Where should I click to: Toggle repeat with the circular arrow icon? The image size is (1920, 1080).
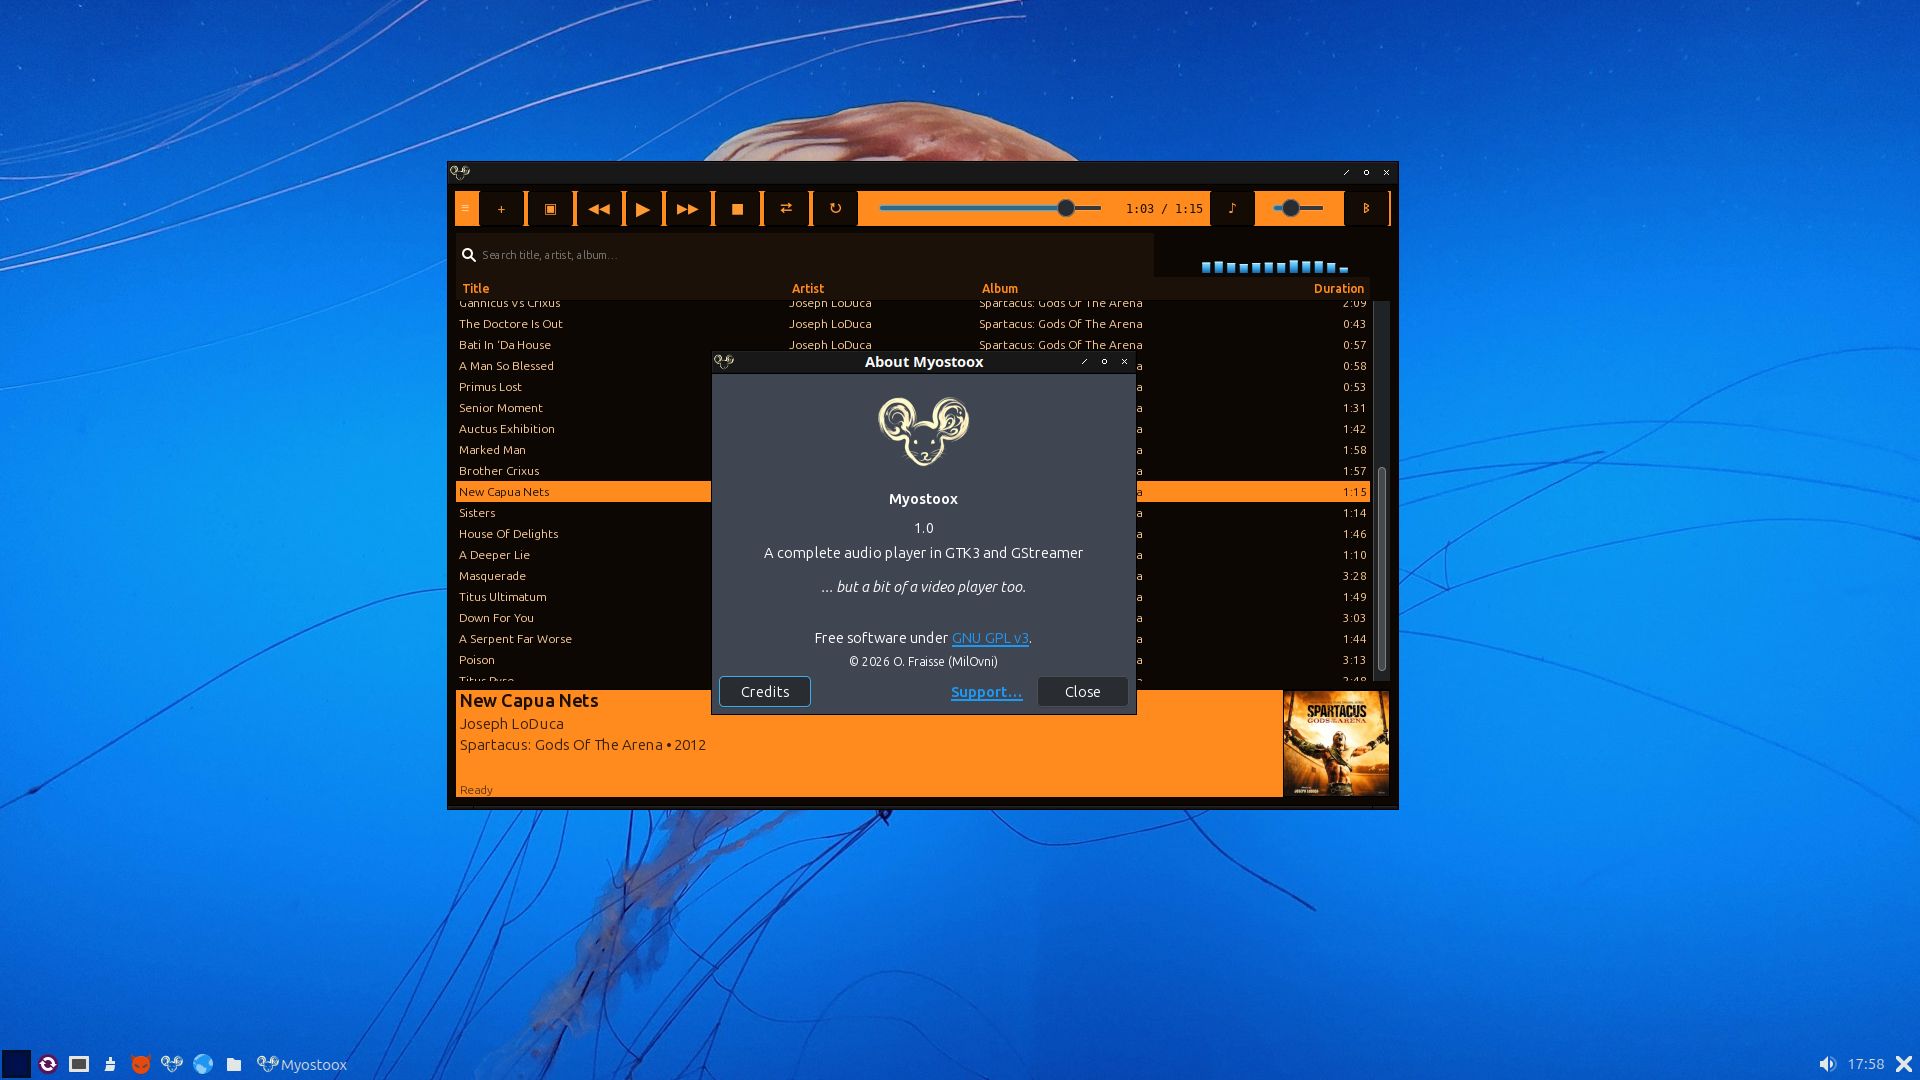pos(835,208)
